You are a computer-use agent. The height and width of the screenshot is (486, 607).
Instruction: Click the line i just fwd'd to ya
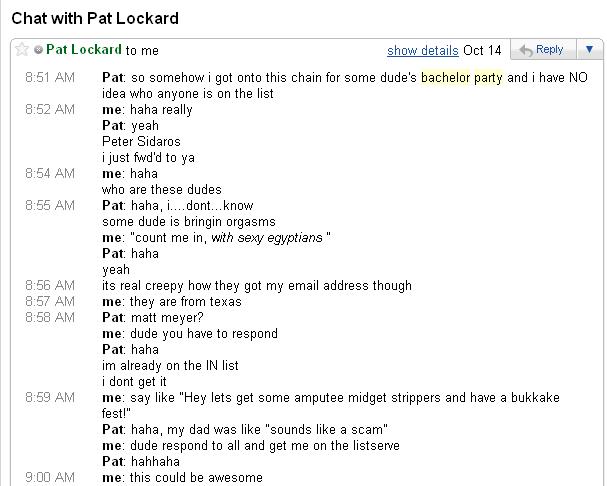148,158
